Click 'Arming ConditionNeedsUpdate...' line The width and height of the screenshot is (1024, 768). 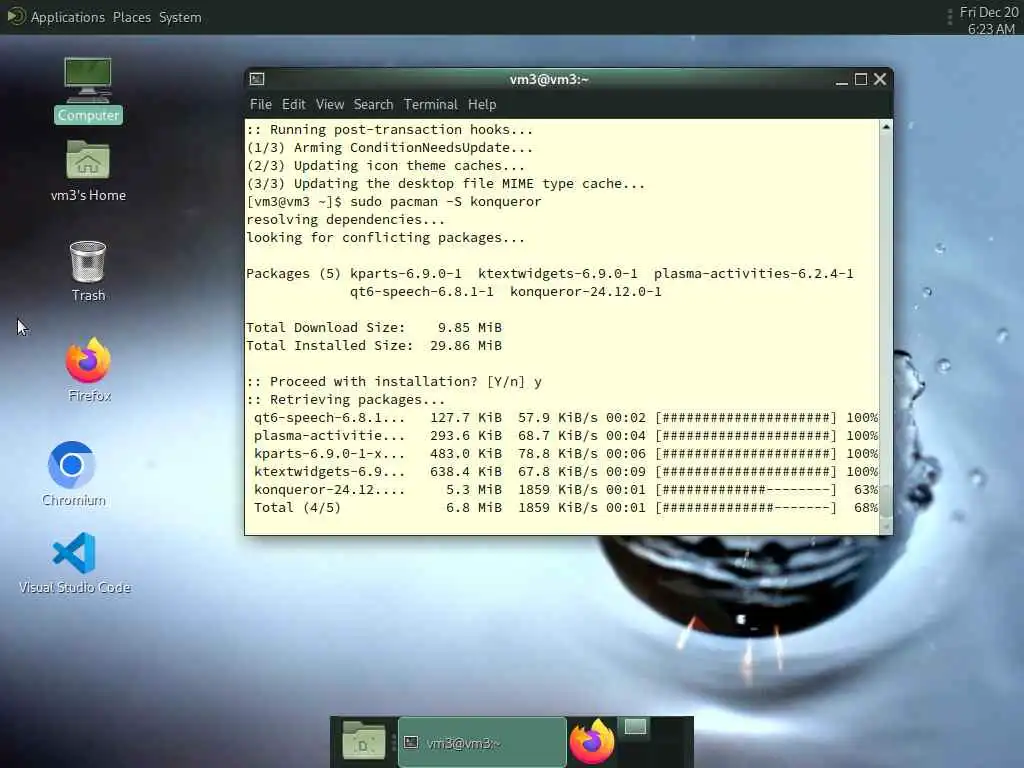[x=390, y=148]
